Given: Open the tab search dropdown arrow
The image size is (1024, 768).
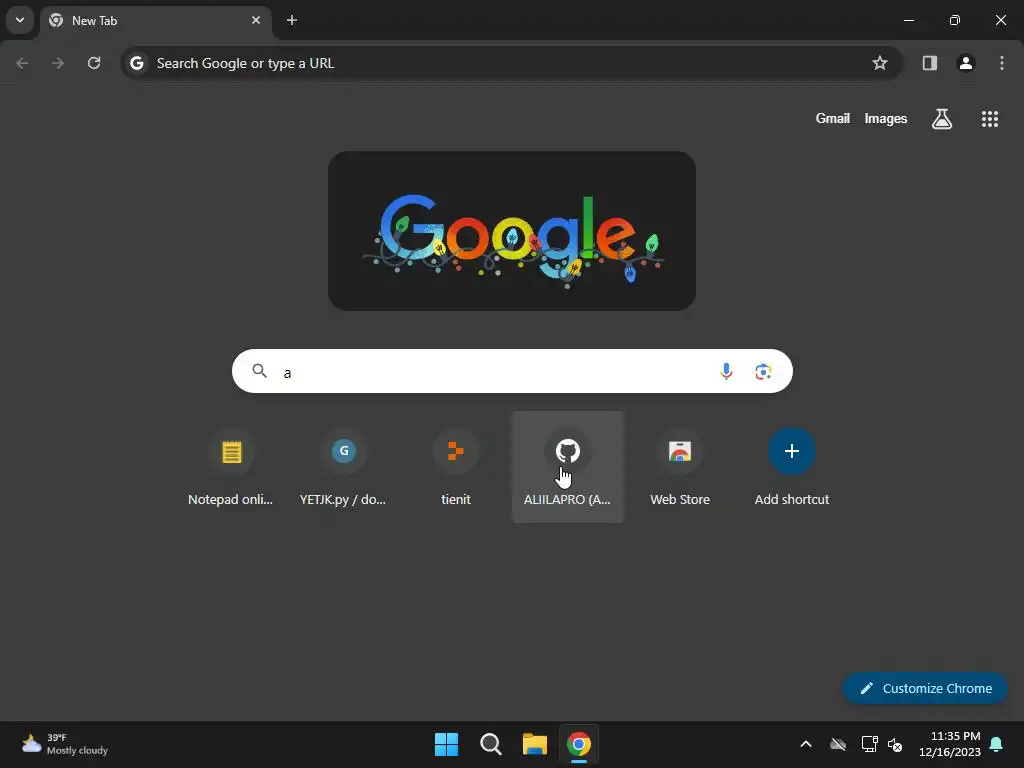Looking at the screenshot, I should click(20, 20).
